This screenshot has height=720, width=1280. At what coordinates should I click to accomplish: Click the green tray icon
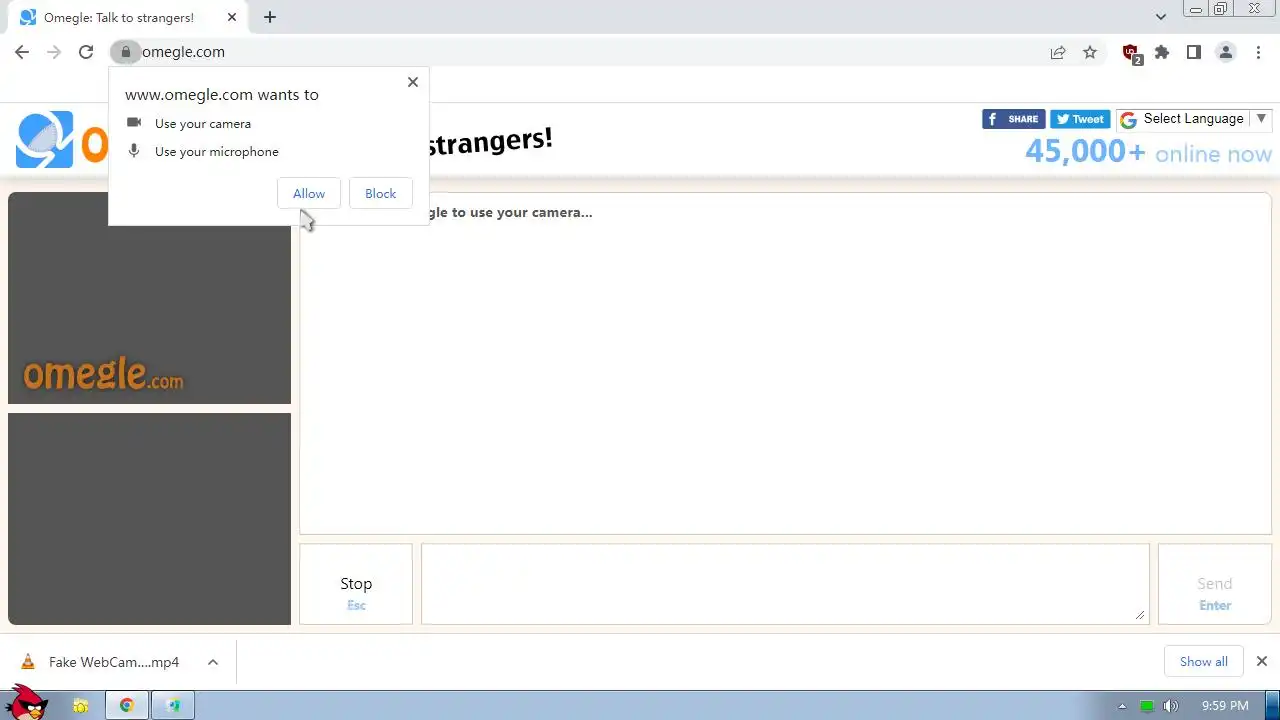coord(1147,706)
